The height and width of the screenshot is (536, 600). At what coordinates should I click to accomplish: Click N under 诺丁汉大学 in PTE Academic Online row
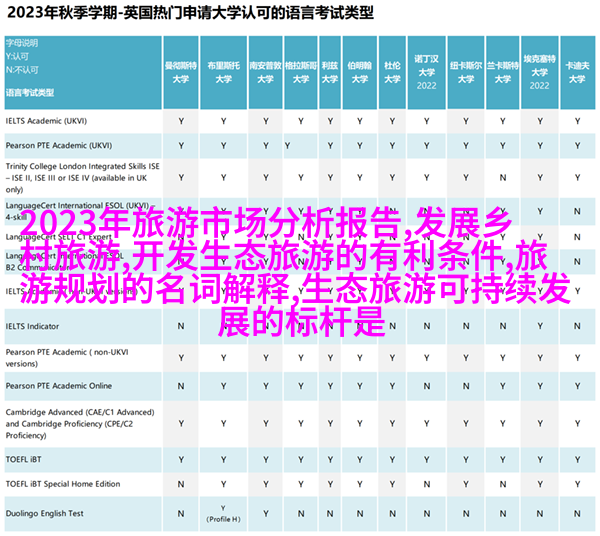(427, 386)
